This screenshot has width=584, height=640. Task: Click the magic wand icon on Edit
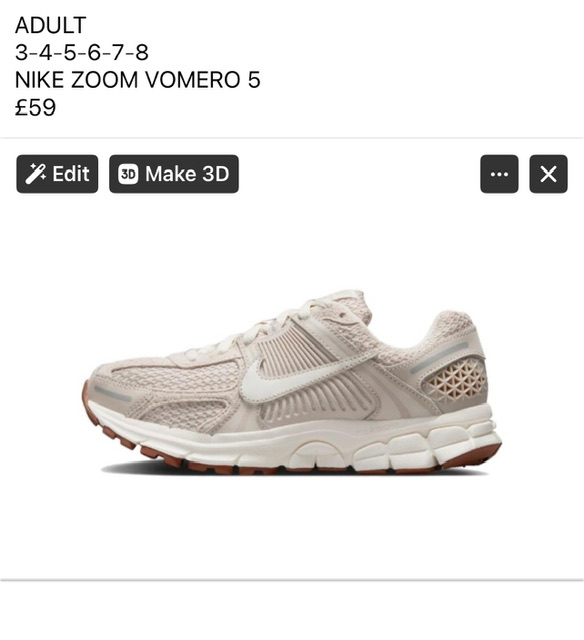tap(36, 174)
